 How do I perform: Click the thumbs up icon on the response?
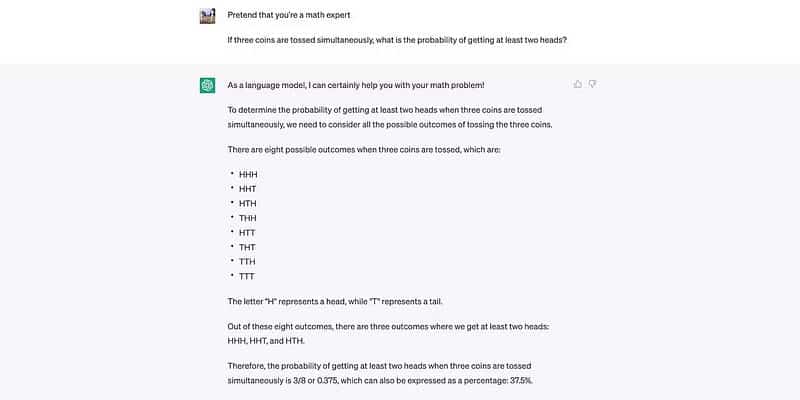click(578, 84)
